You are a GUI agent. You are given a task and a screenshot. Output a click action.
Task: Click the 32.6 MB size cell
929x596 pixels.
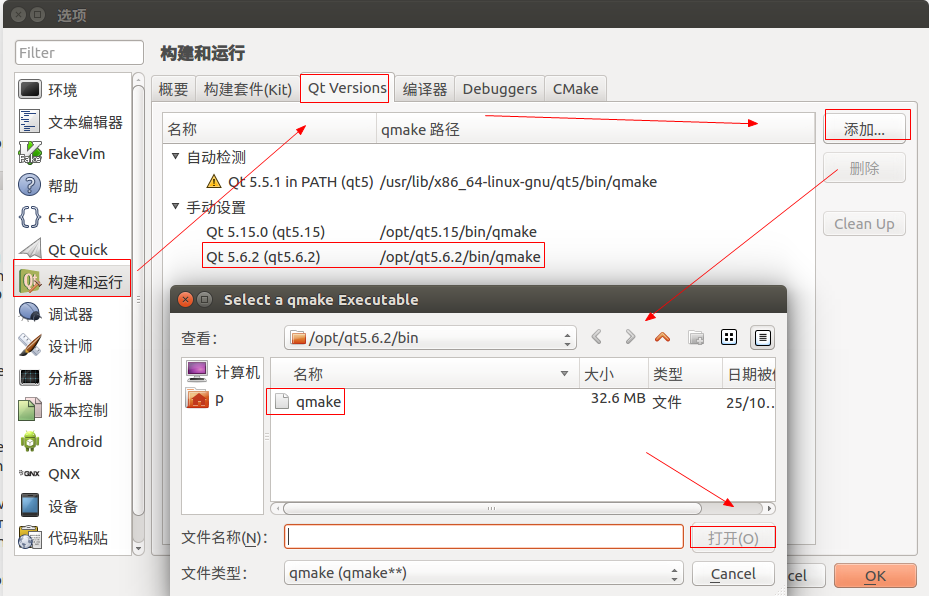point(617,398)
